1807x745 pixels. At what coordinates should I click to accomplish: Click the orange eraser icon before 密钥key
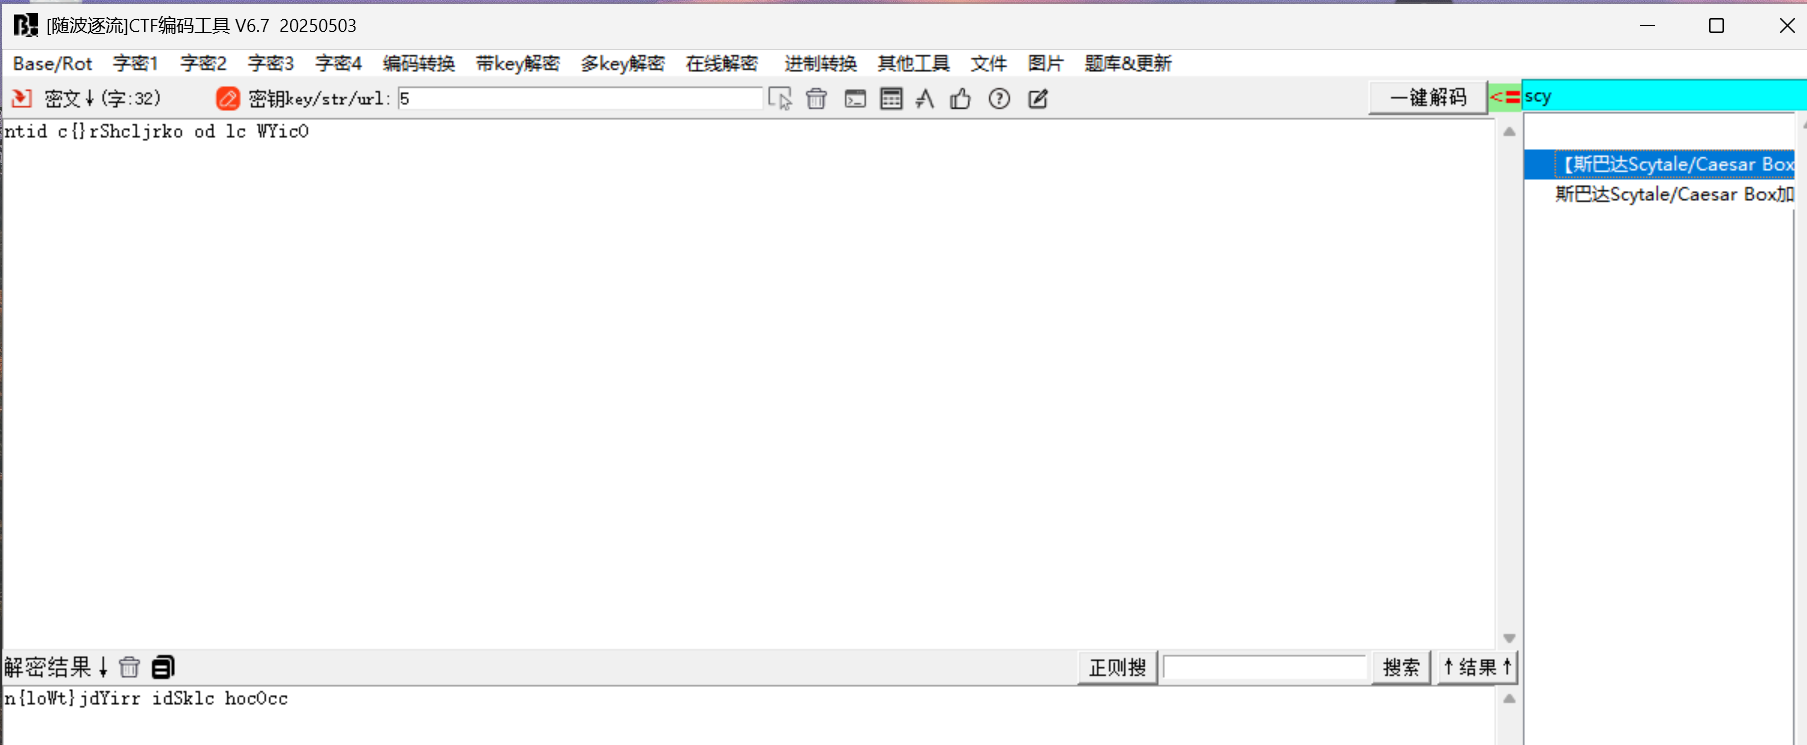click(228, 98)
